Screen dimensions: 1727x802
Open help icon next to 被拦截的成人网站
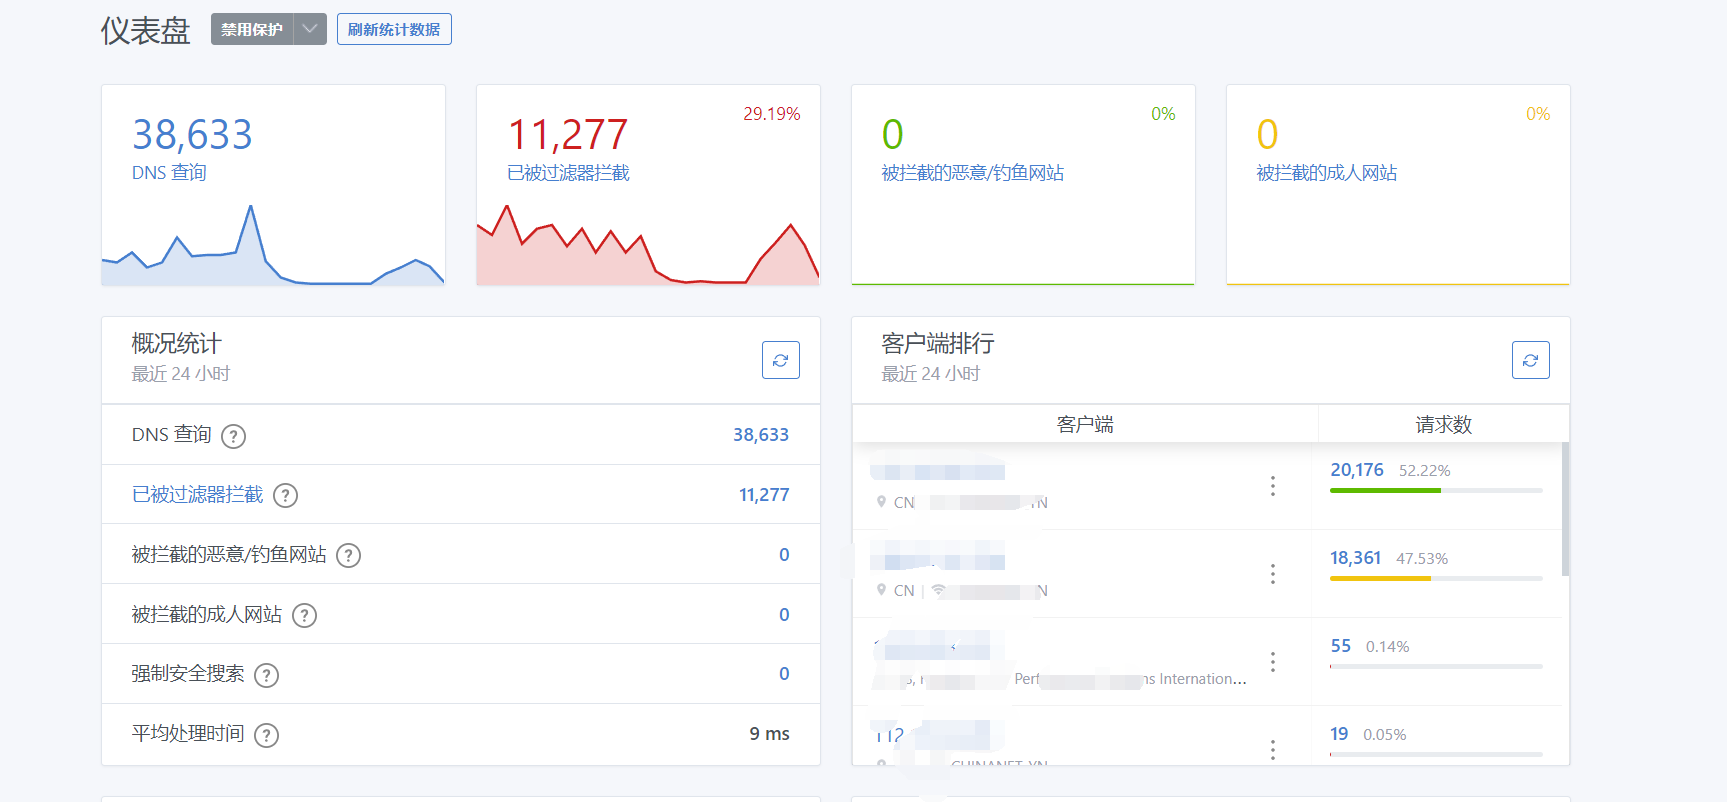coord(304,615)
